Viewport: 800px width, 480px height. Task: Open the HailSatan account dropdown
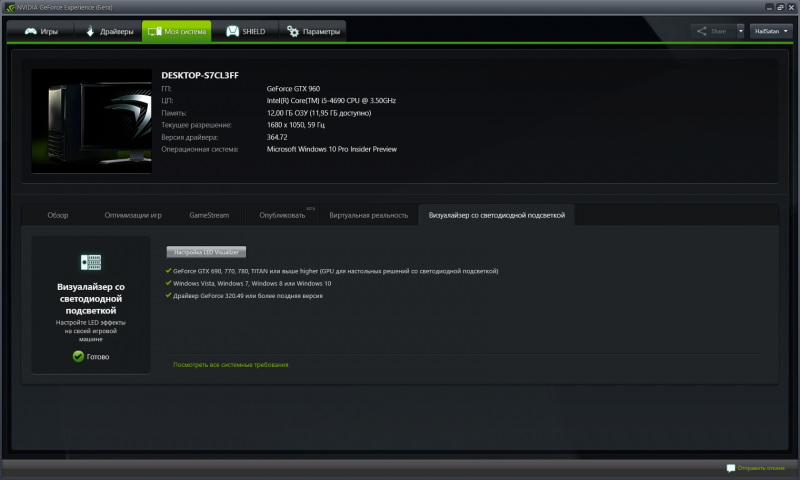tap(771, 31)
